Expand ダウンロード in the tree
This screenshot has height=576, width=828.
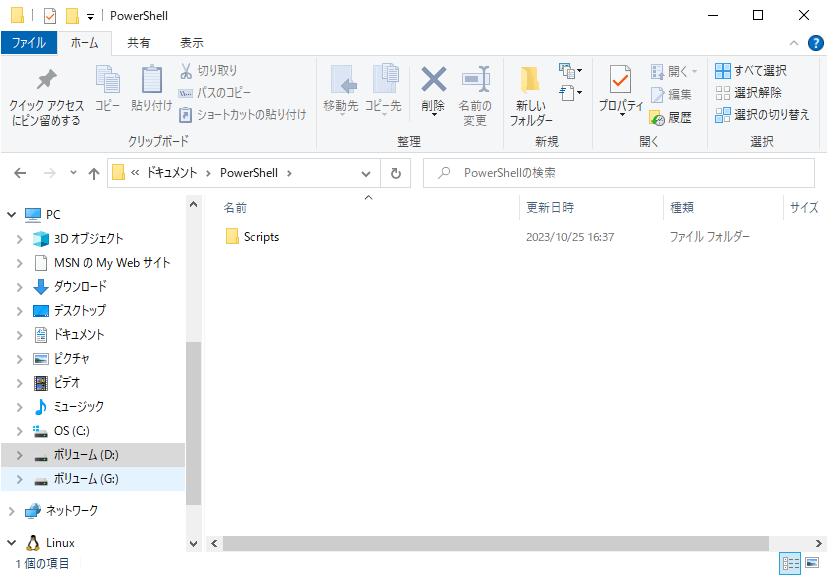pos(20,287)
